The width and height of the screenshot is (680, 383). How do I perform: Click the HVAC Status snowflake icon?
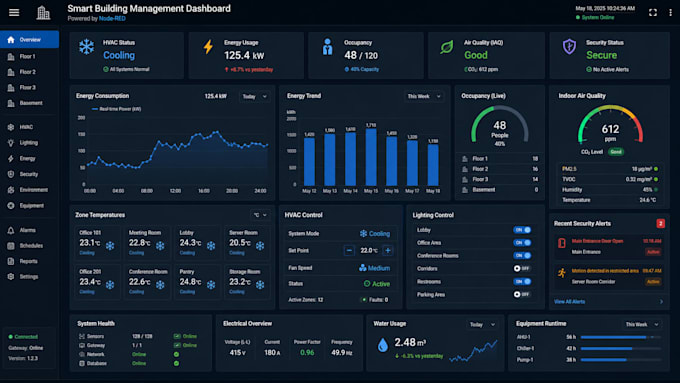[87, 47]
